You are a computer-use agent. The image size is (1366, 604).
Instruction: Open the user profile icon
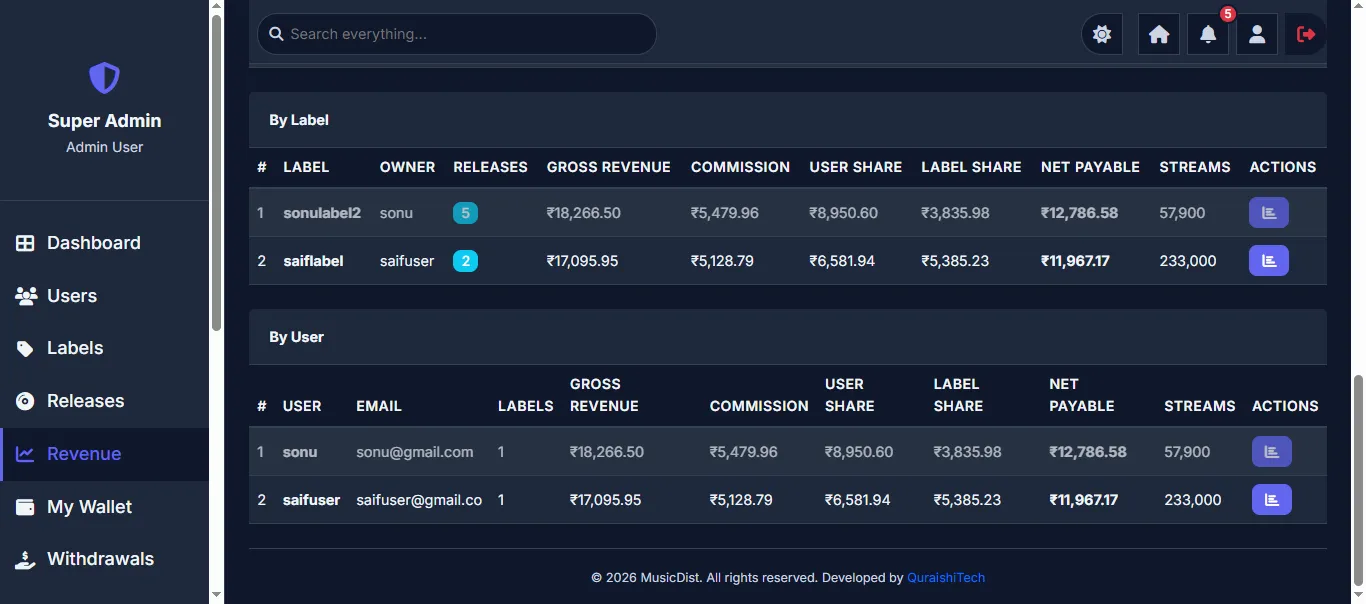tap(1257, 34)
